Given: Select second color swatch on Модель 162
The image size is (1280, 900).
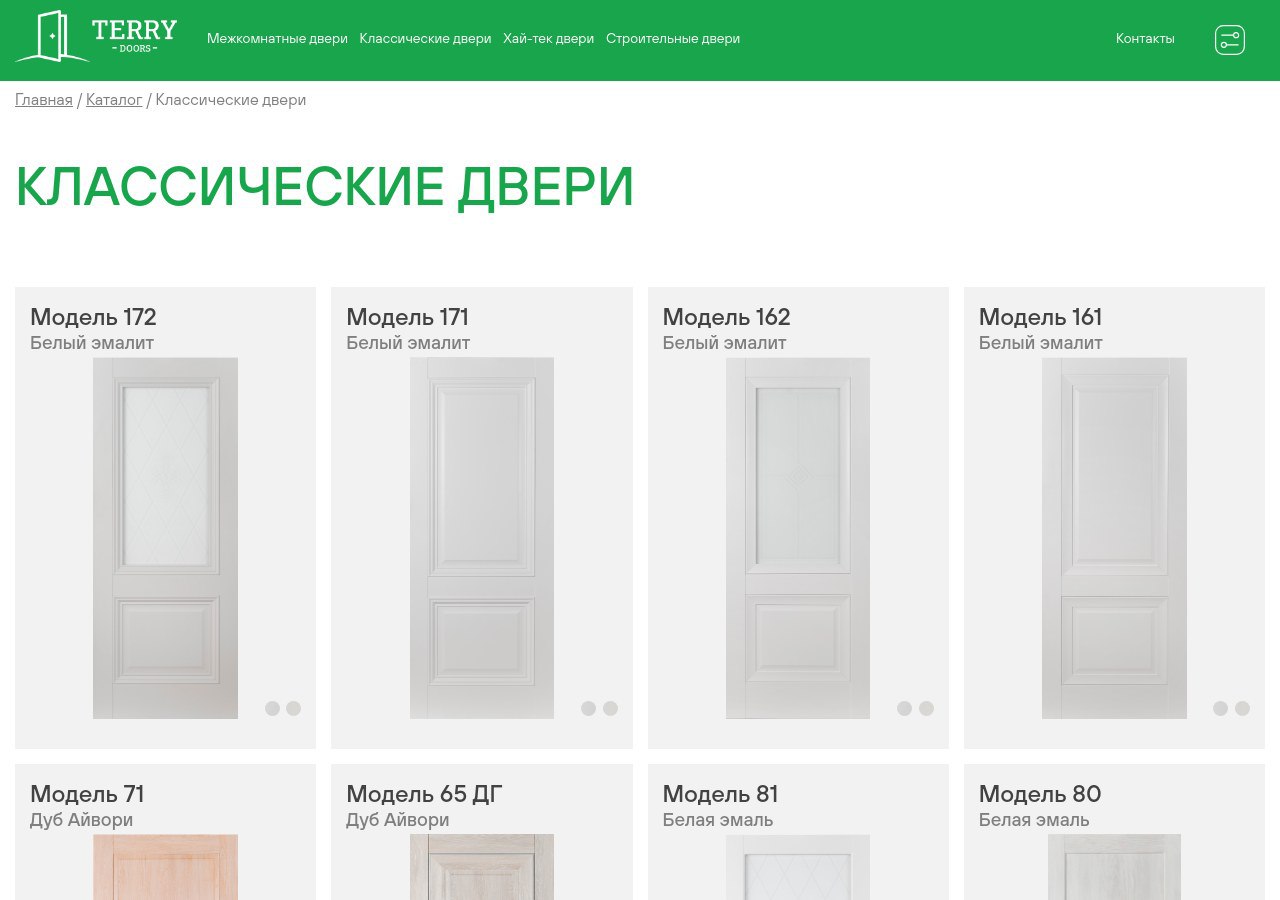Looking at the screenshot, I should click(x=926, y=708).
